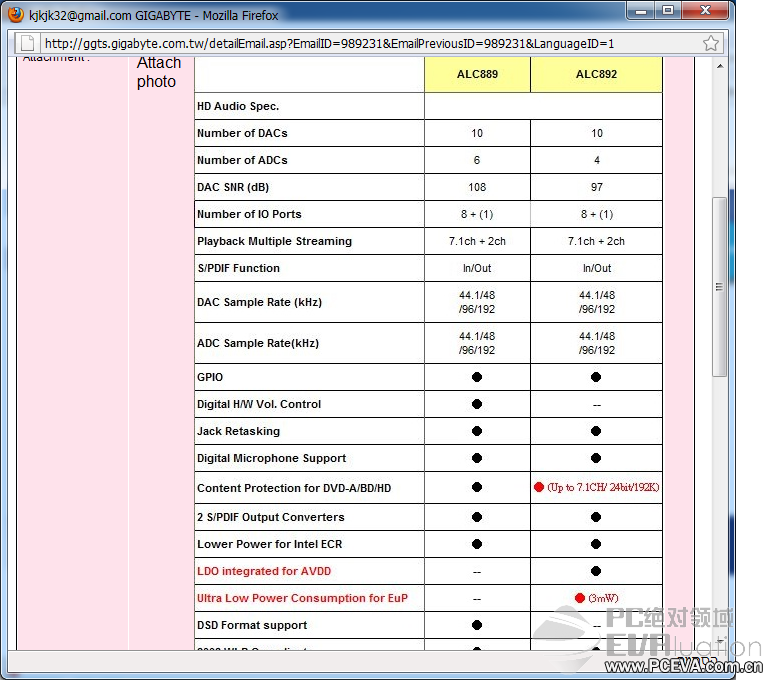Click the bookmark star icon in address bar
Viewport: 768px width, 680px height.
point(711,44)
